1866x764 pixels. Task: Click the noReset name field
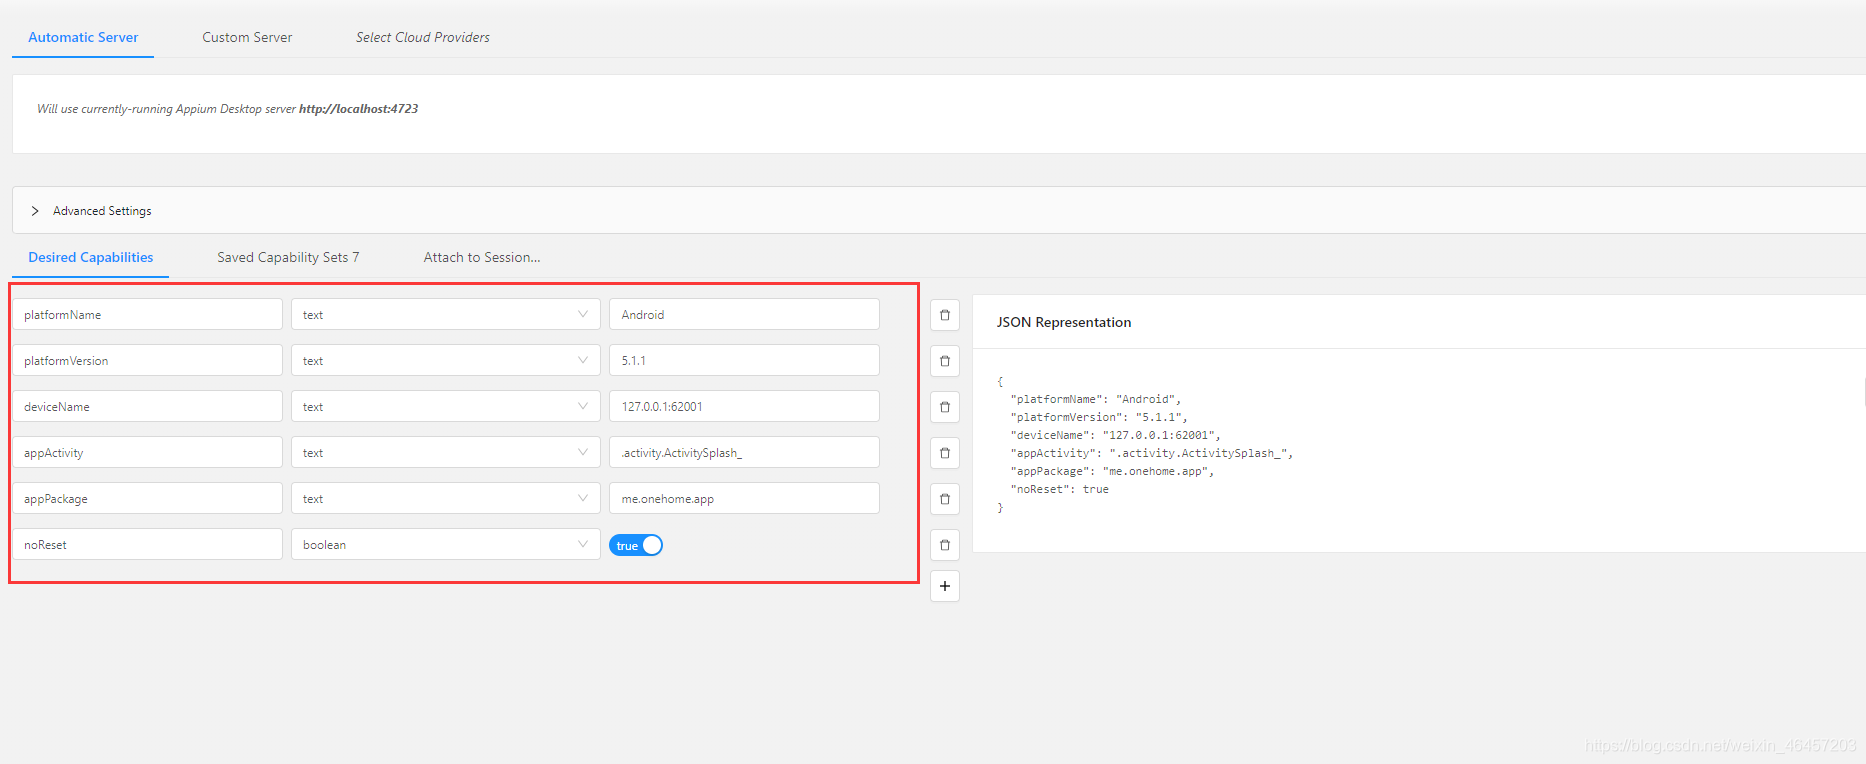click(x=148, y=544)
